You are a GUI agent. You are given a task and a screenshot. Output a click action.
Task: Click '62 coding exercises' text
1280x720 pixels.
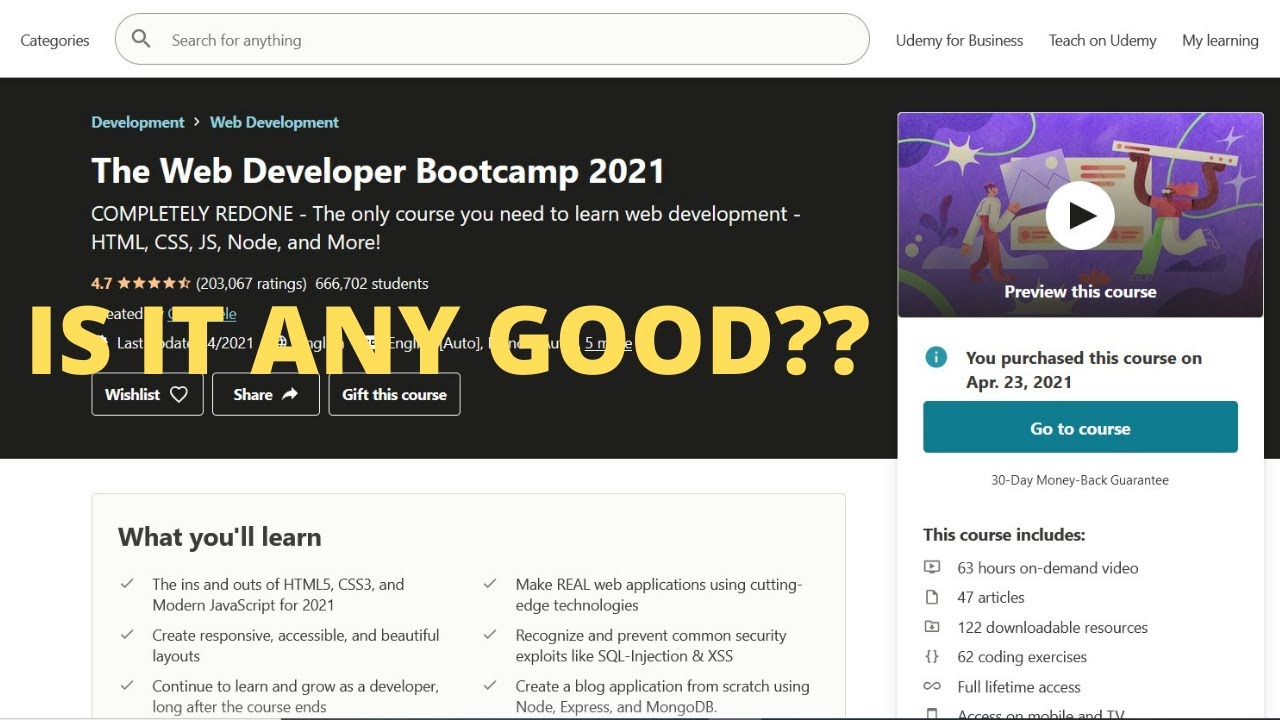tap(1022, 657)
